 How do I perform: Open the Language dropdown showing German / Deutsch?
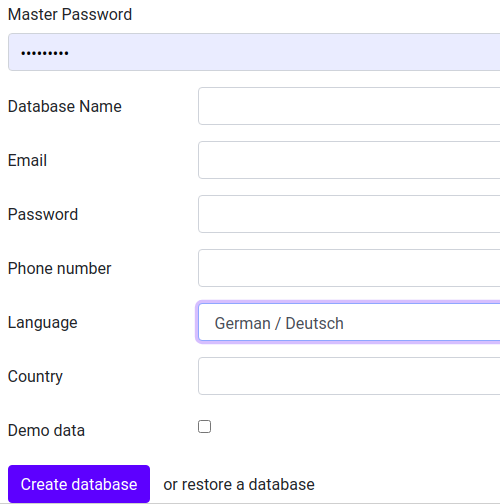point(349,322)
